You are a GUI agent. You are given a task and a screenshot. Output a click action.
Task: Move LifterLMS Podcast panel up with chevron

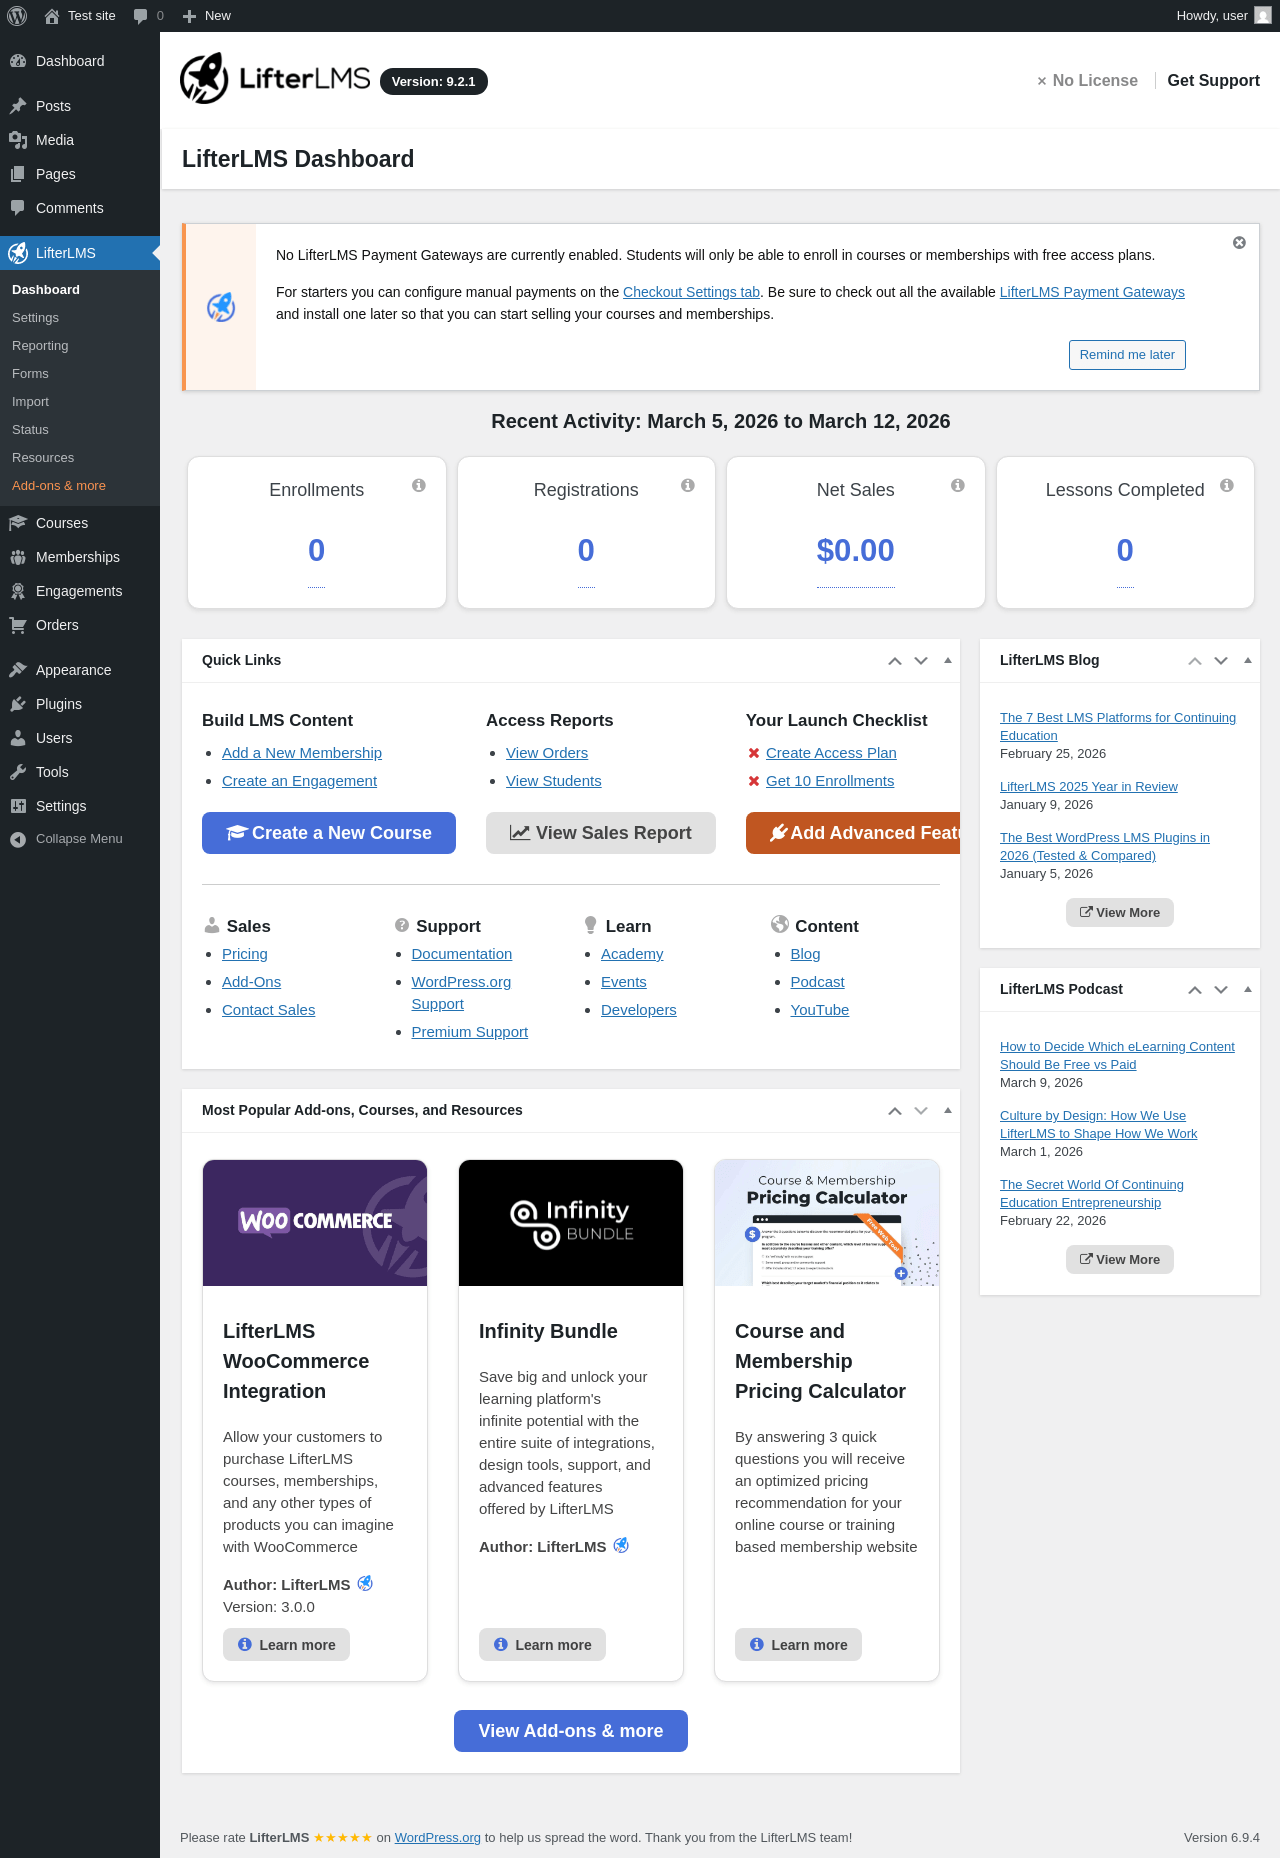[x=1195, y=990]
